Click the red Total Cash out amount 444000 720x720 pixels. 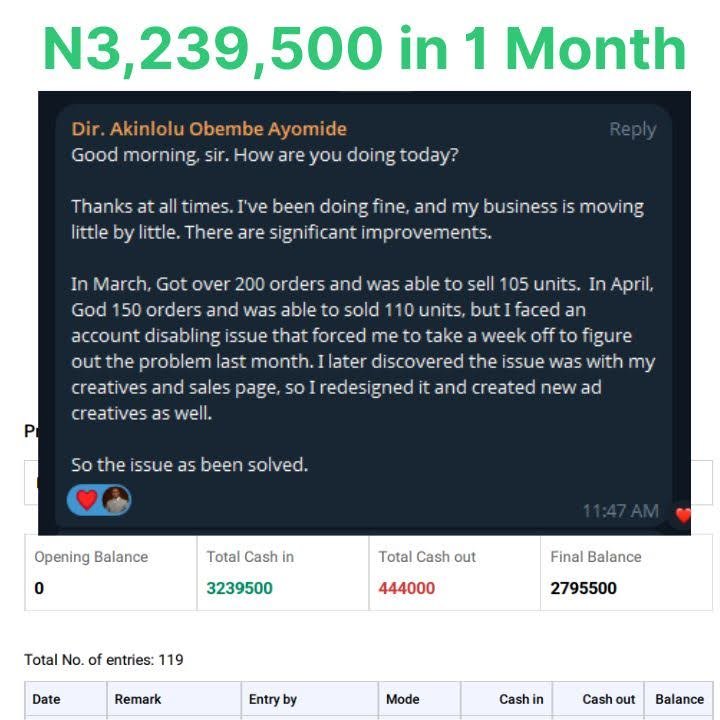click(406, 588)
